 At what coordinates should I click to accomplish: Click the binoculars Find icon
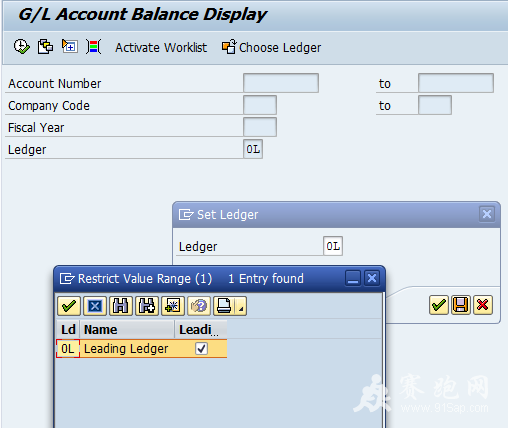[x=121, y=306]
